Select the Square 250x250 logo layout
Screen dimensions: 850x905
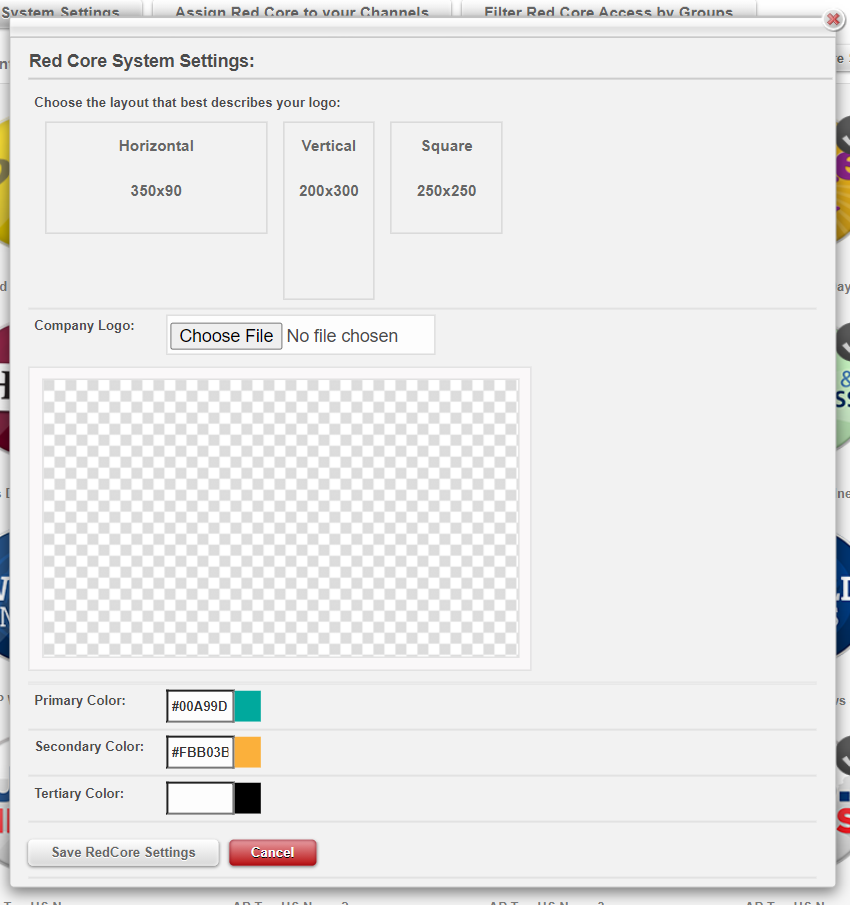[x=446, y=178]
